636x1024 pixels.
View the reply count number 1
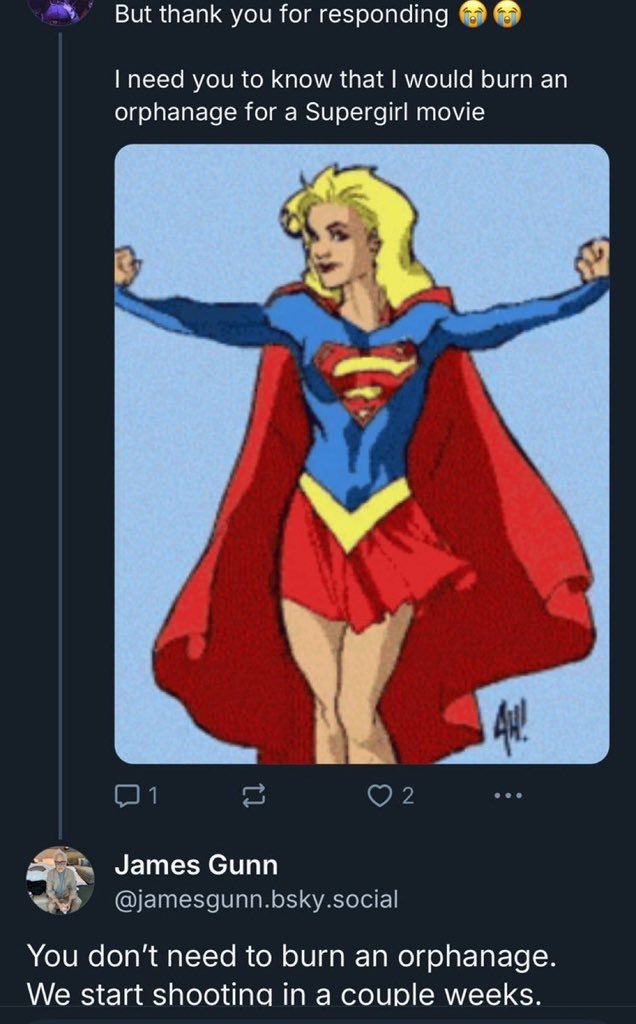pos(152,795)
